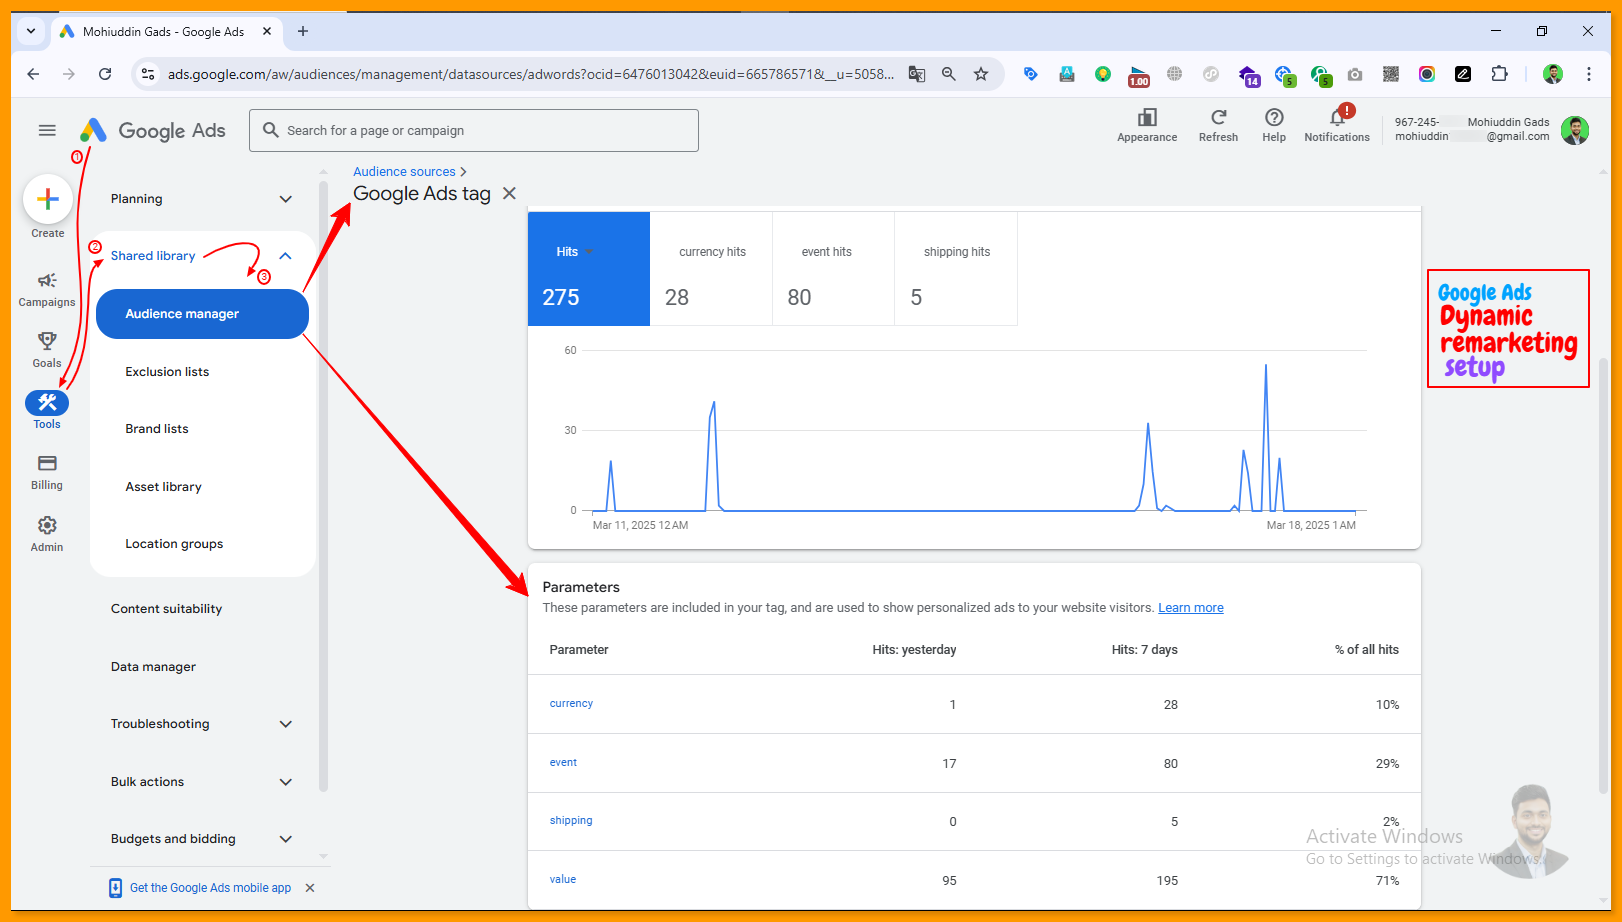
Task: Expand the Planning section
Action: coord(285,199)
